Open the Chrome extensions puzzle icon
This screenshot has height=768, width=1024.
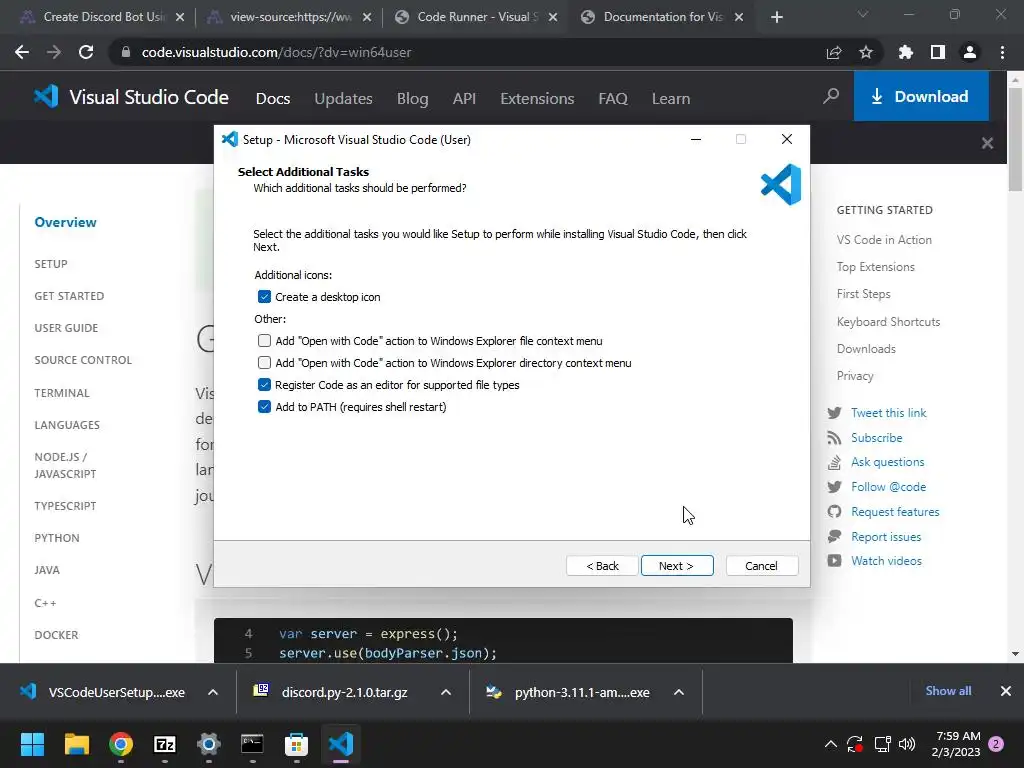tap(906, 52)
